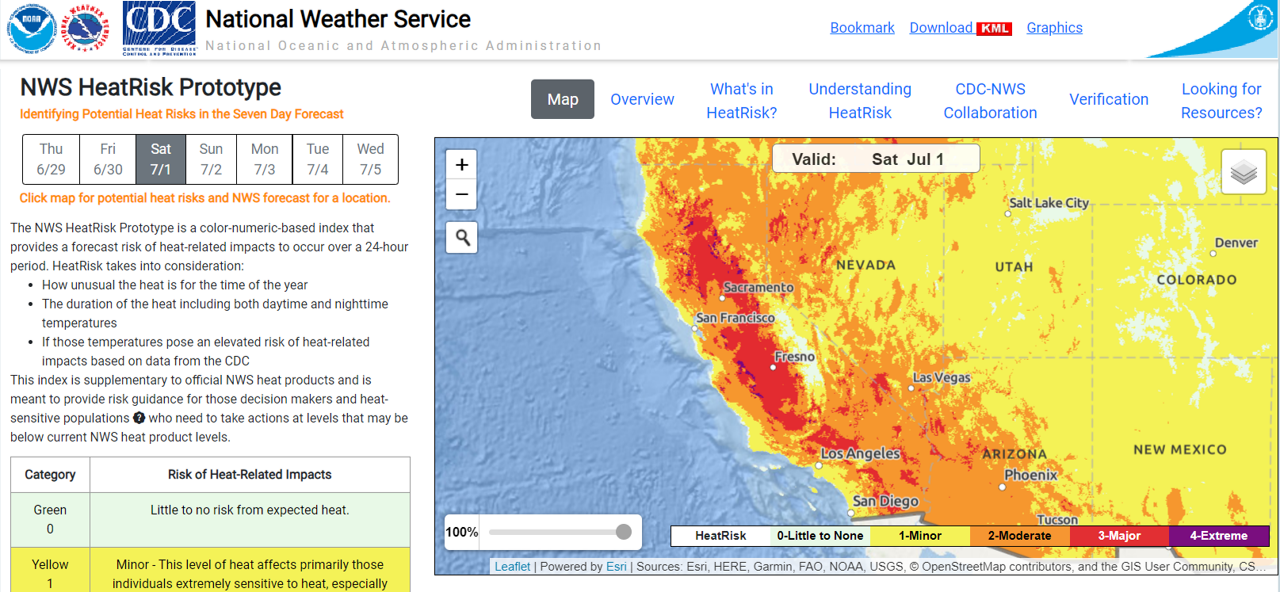Toggle the 2-Moderate legend category
The height and width of the screenshot is (592, 1280).
(1019, 535)
